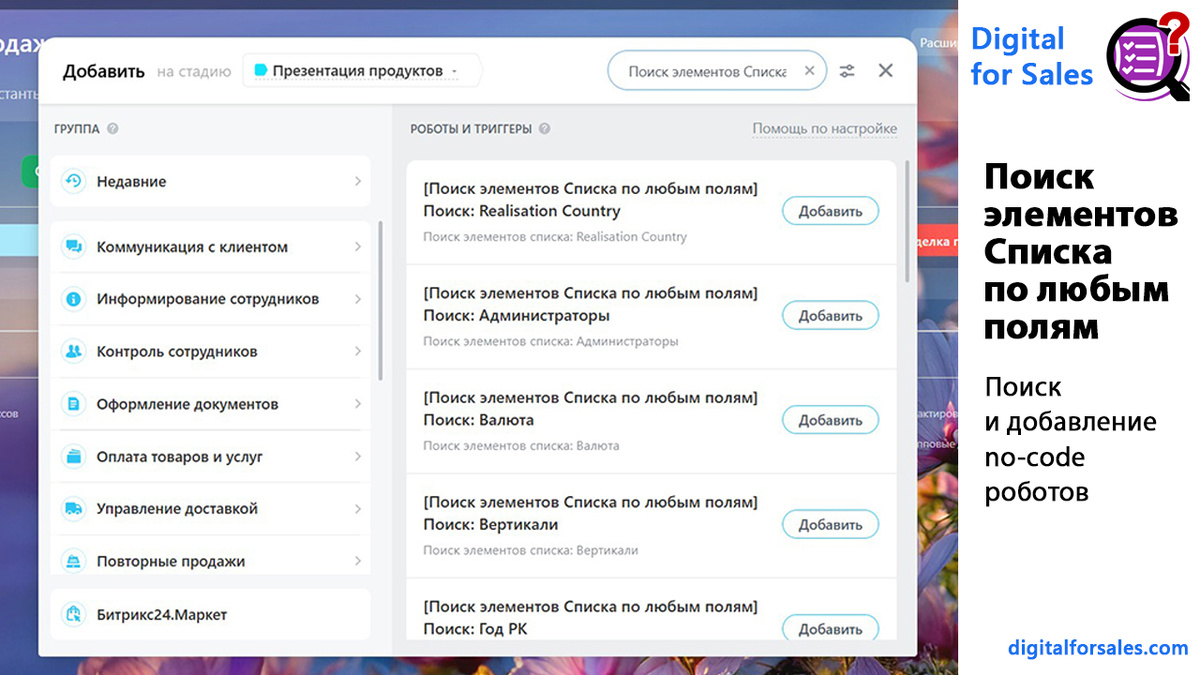Click the Недавние clock icon
This screenshot has height=675, width=1200.
click(73, 181)
